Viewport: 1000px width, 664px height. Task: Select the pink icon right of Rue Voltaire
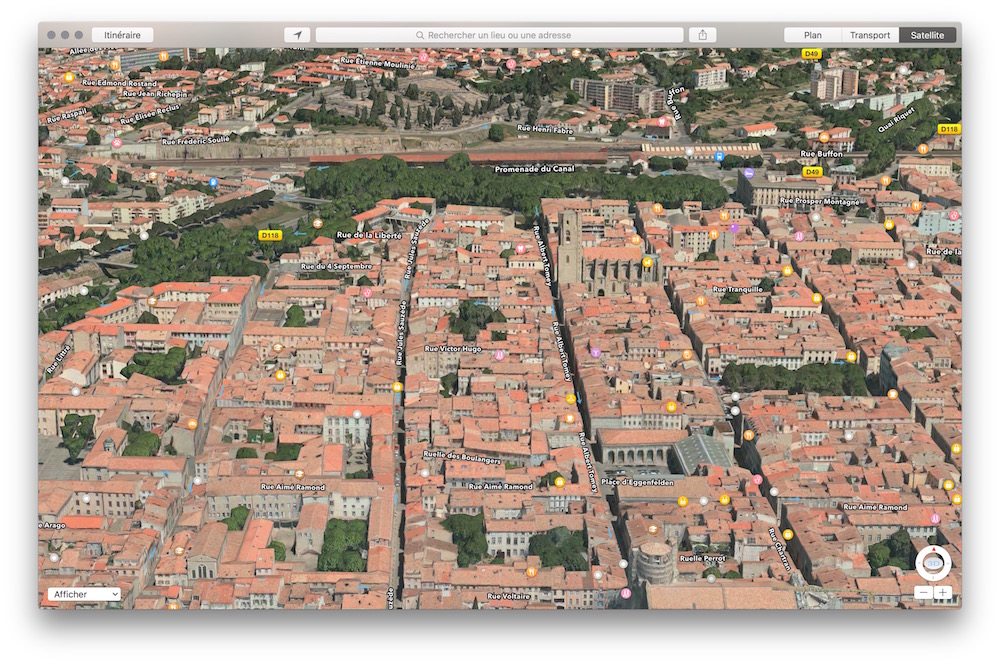[626, 593]
